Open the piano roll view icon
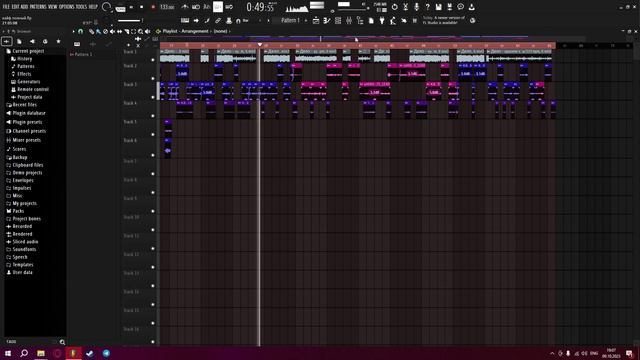640x360 pixels. [x=327, y=20]
